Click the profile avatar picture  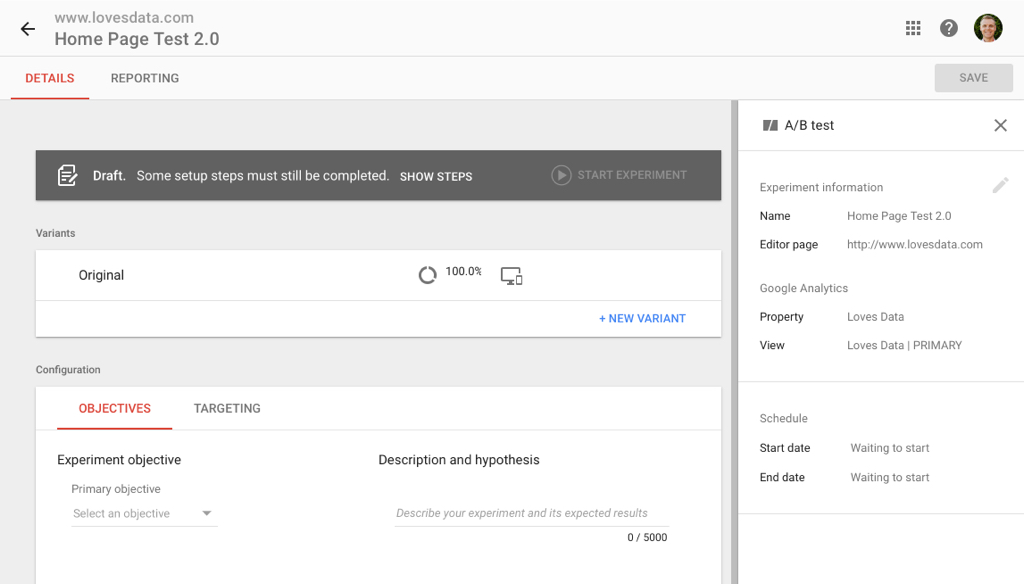coord(988,27)
